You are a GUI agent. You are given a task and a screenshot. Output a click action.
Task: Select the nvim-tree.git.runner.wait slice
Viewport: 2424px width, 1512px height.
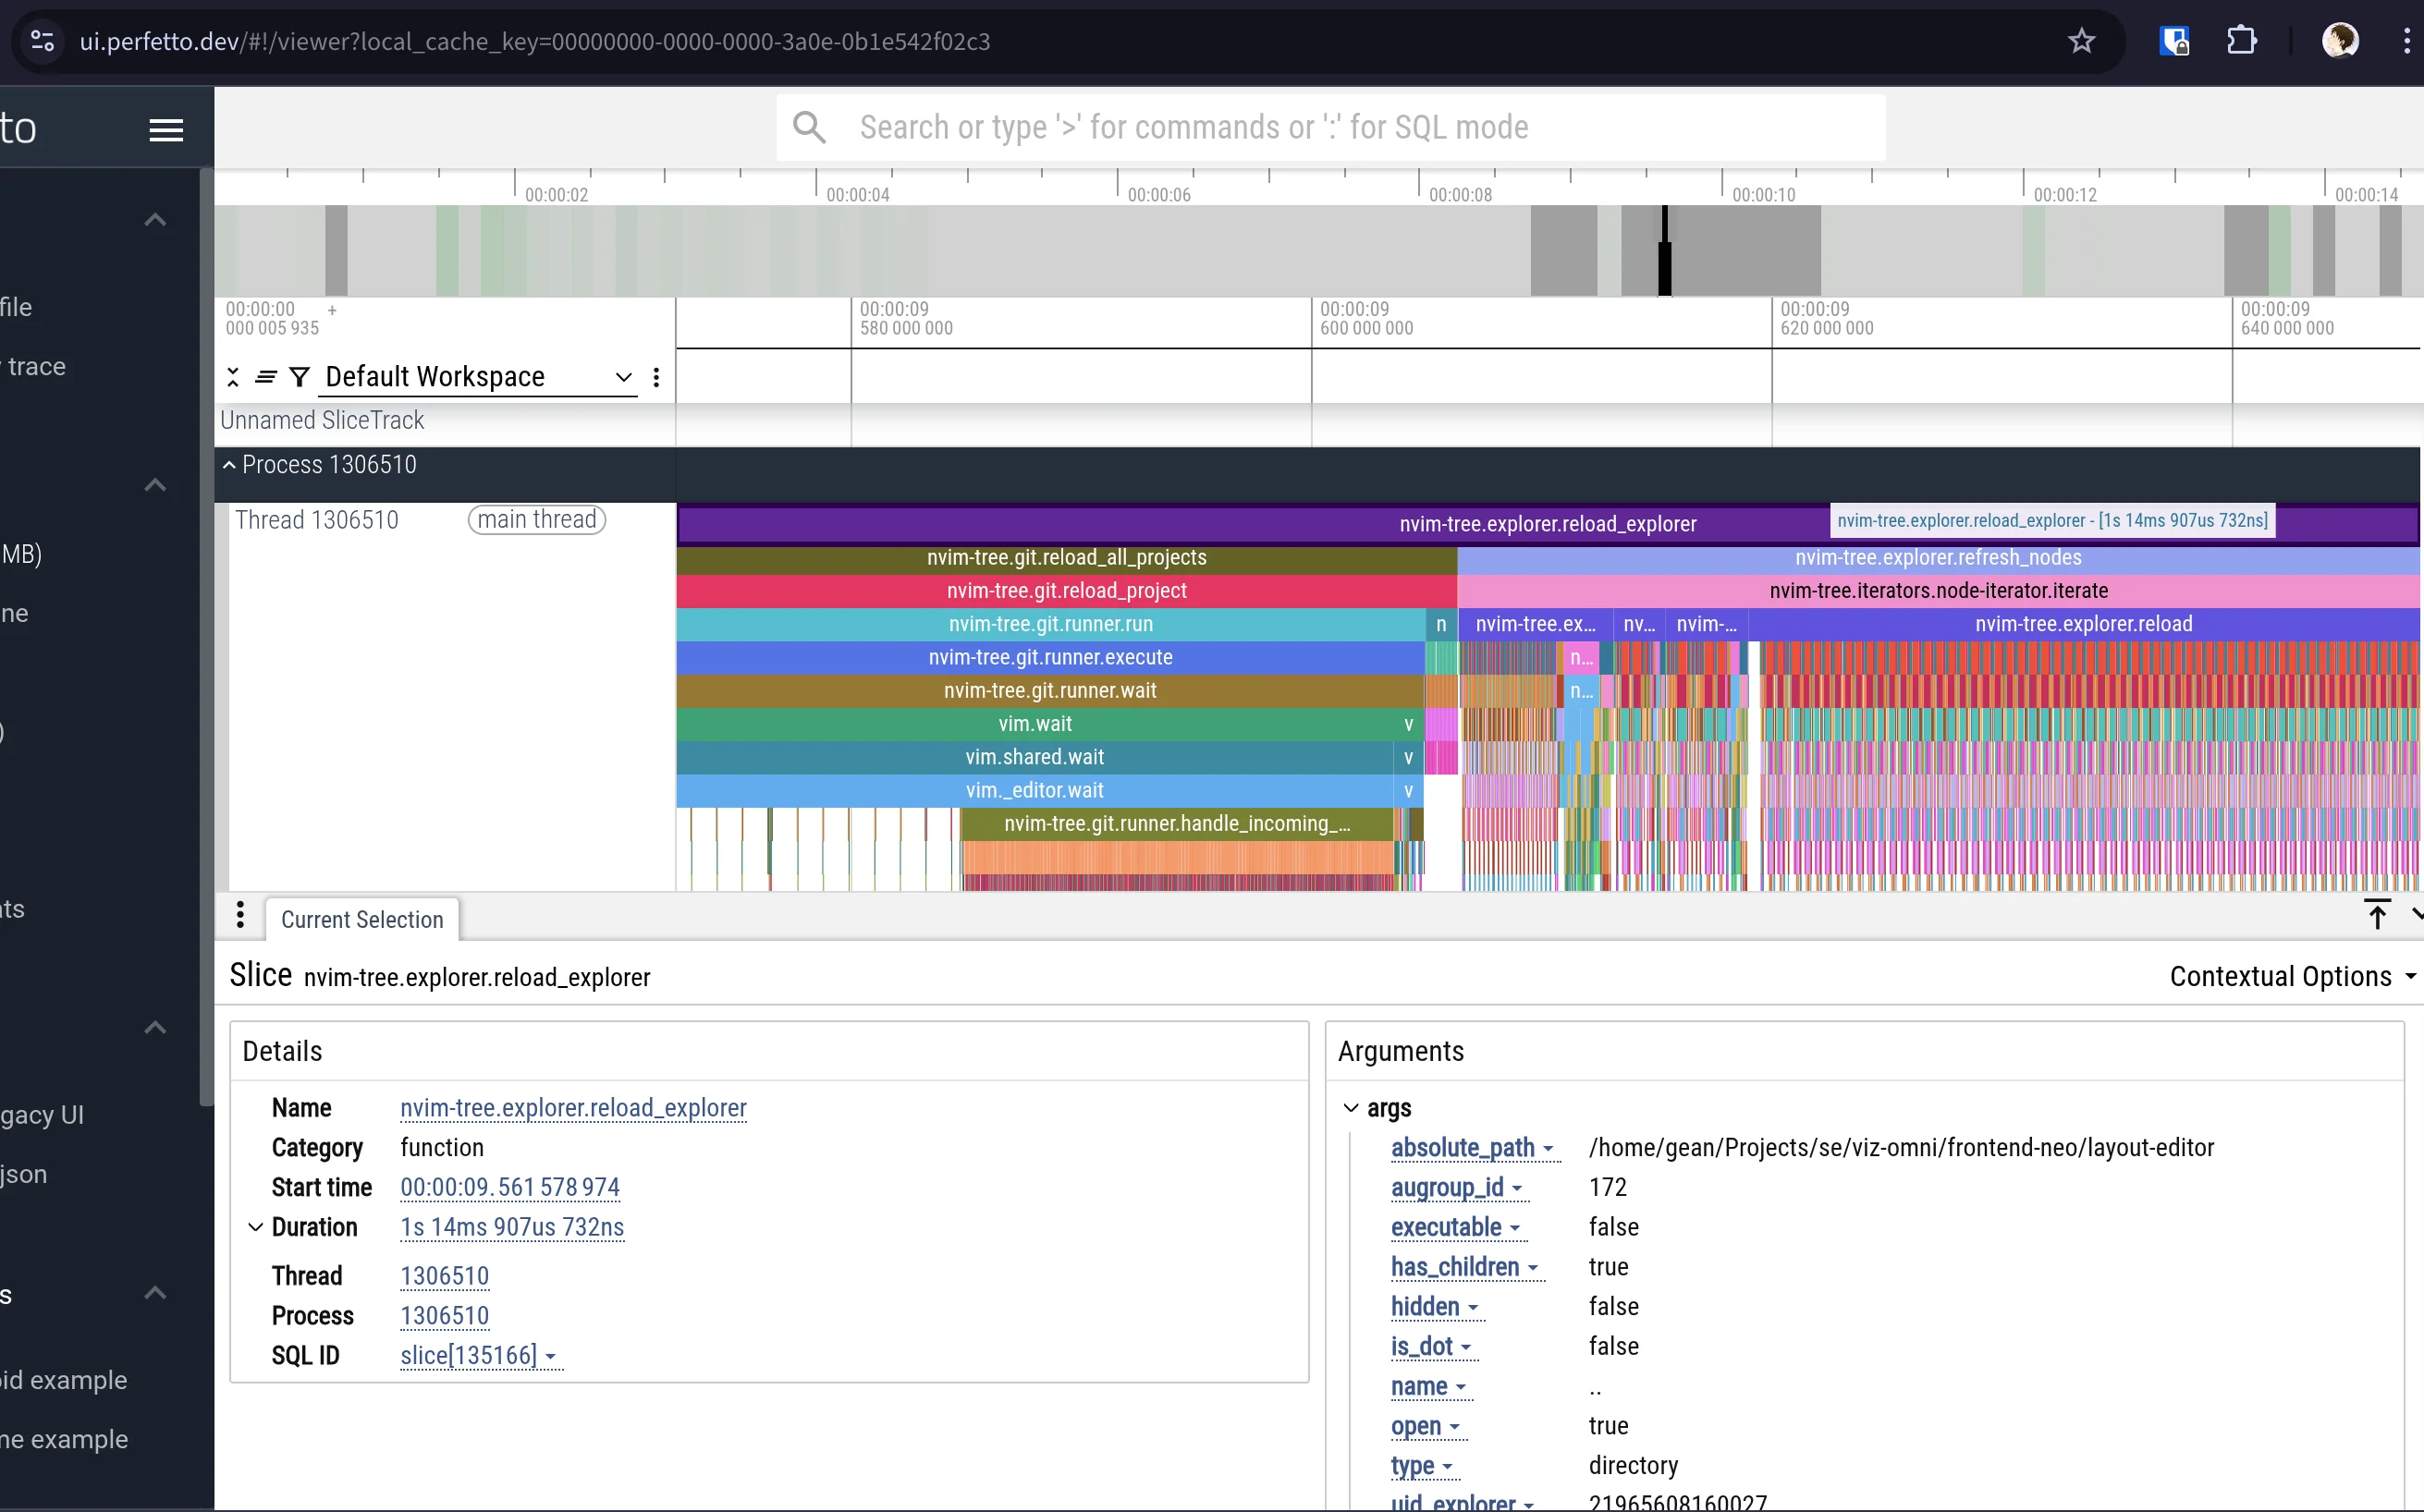pyautogui.click(x=1050, y=691)
